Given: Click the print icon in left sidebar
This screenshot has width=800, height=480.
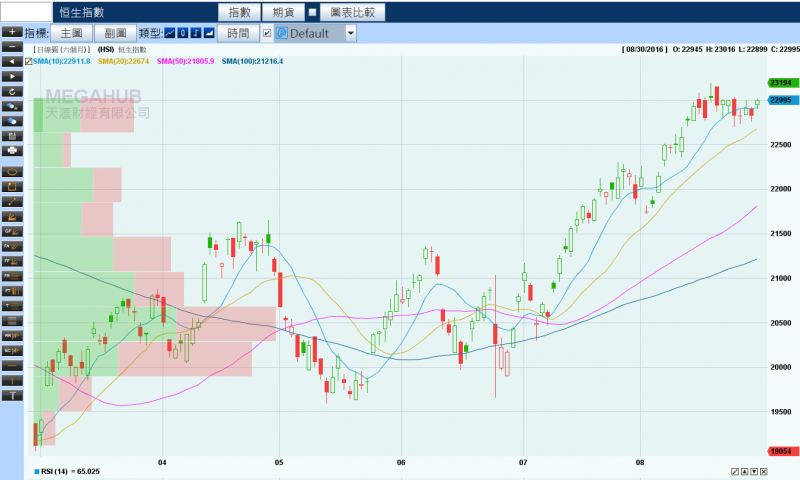Looking at the screenshot, I should (x=11, y=149).
